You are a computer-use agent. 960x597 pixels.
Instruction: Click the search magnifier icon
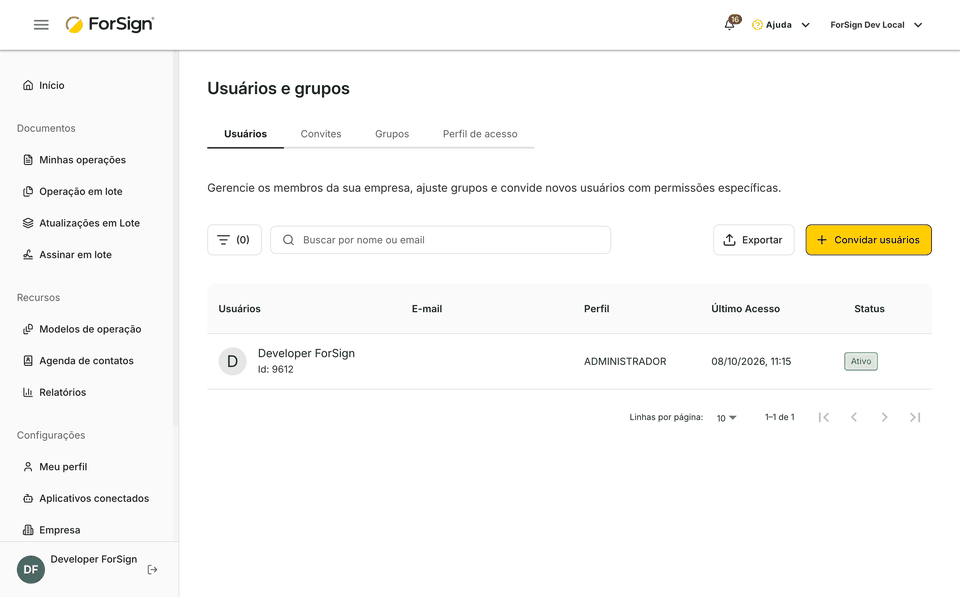[x=288, y=240]
